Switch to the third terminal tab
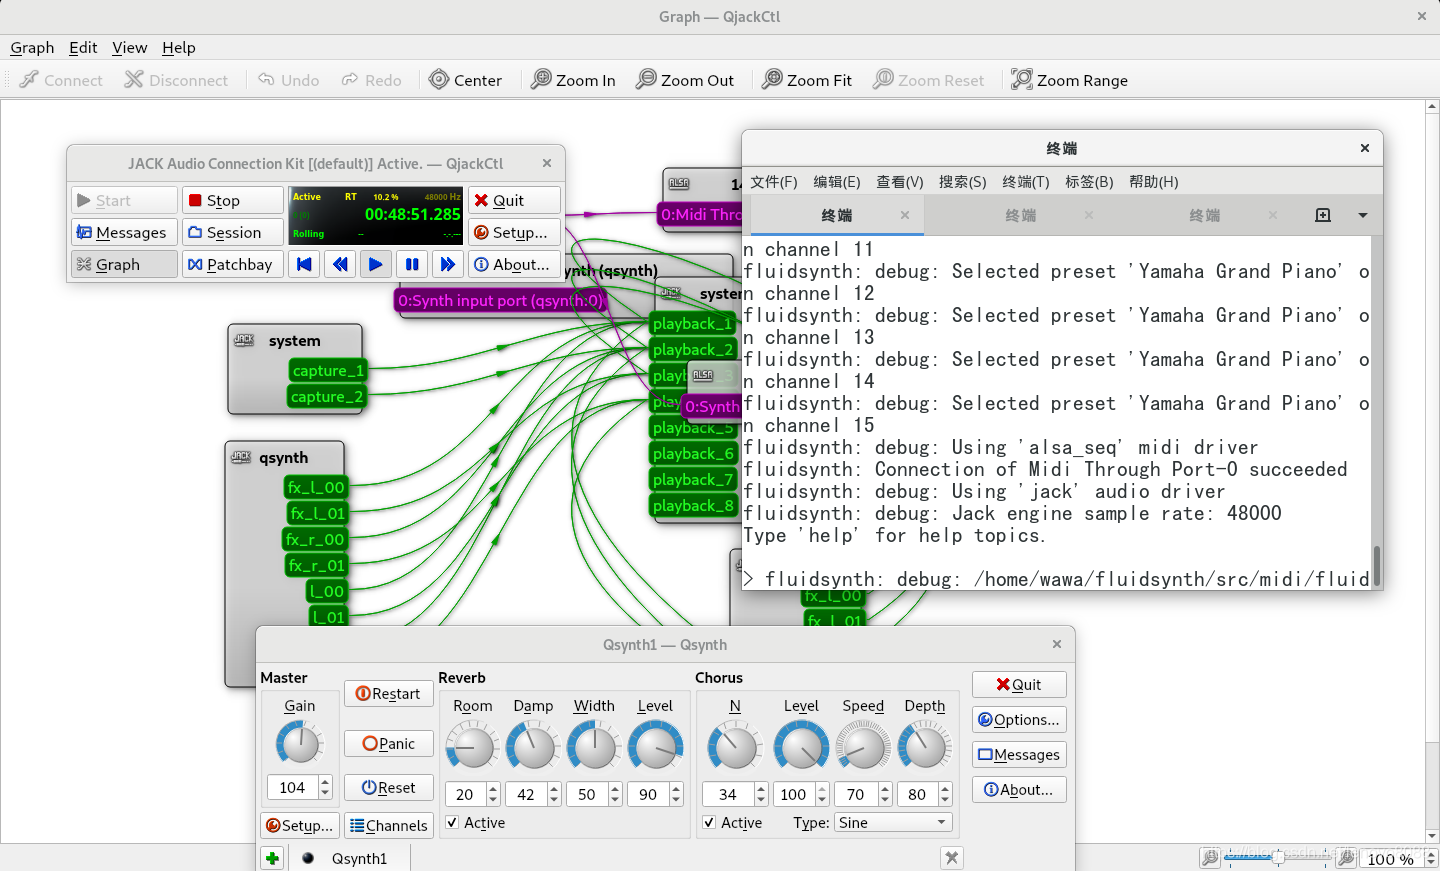 point(1204,215)
